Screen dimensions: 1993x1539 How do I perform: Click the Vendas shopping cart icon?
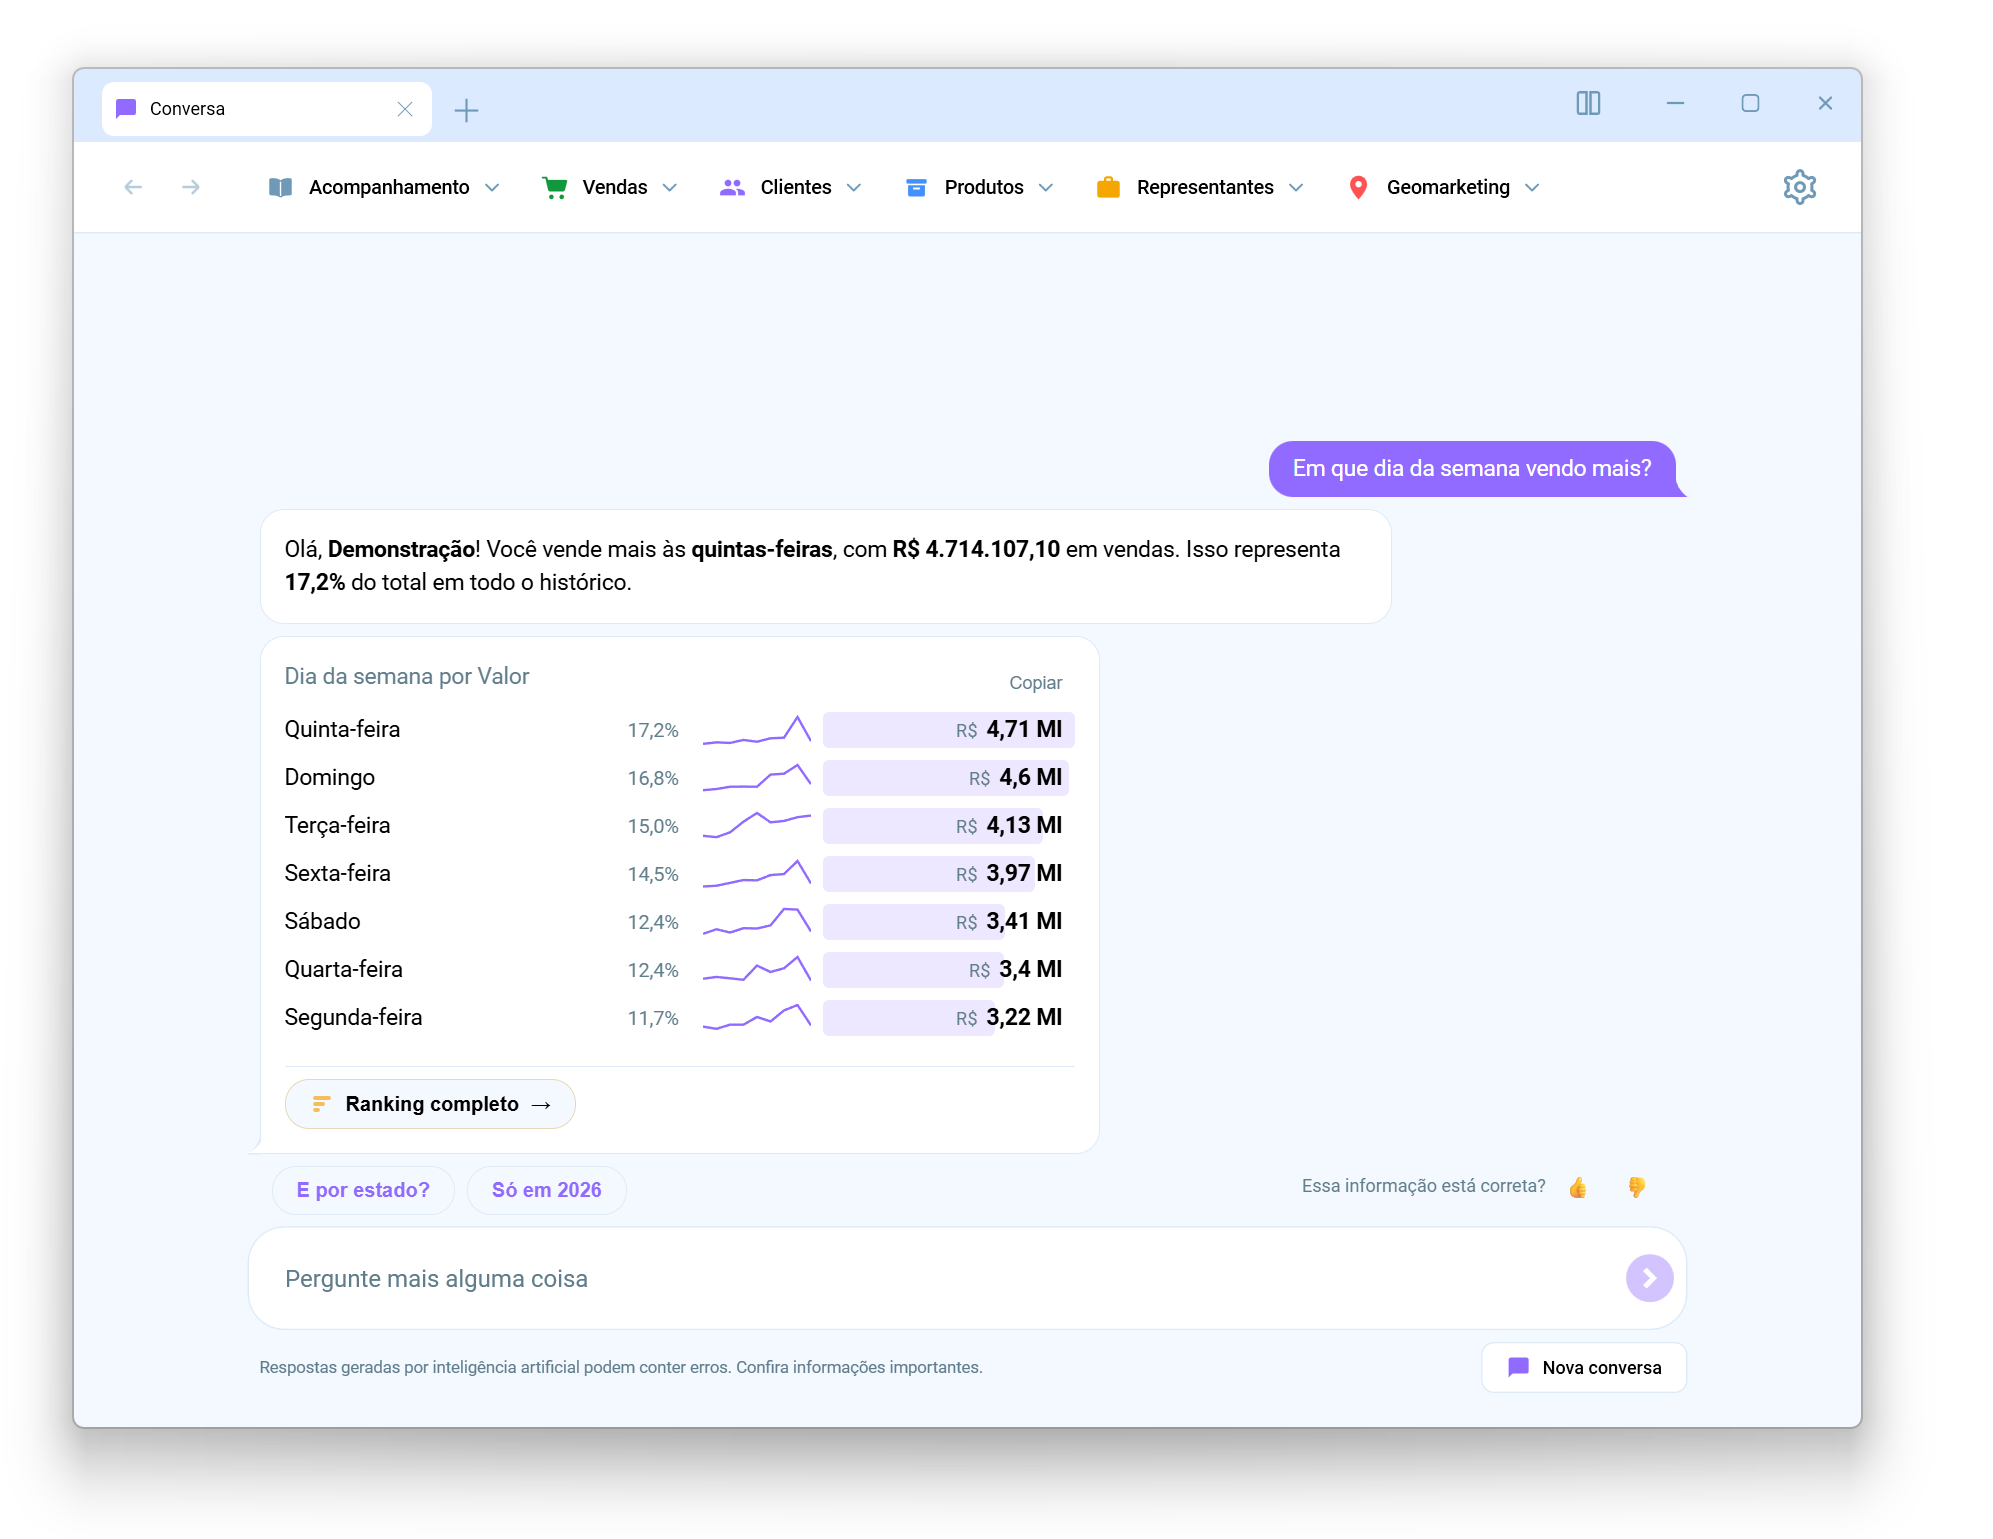555,187
